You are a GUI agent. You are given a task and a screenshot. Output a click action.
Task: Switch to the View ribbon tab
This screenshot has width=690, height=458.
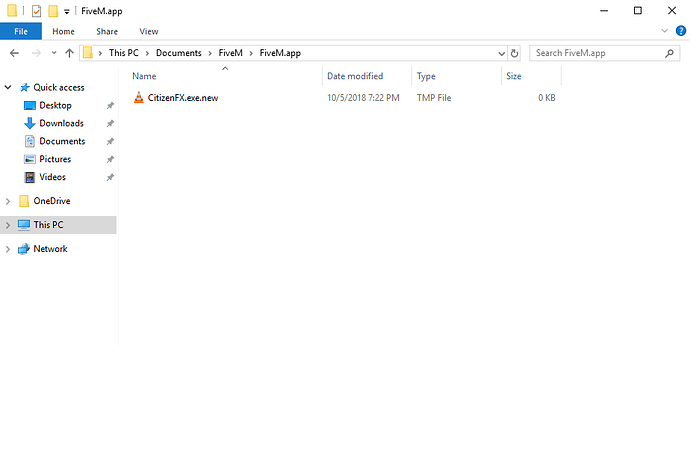point(149,31)
